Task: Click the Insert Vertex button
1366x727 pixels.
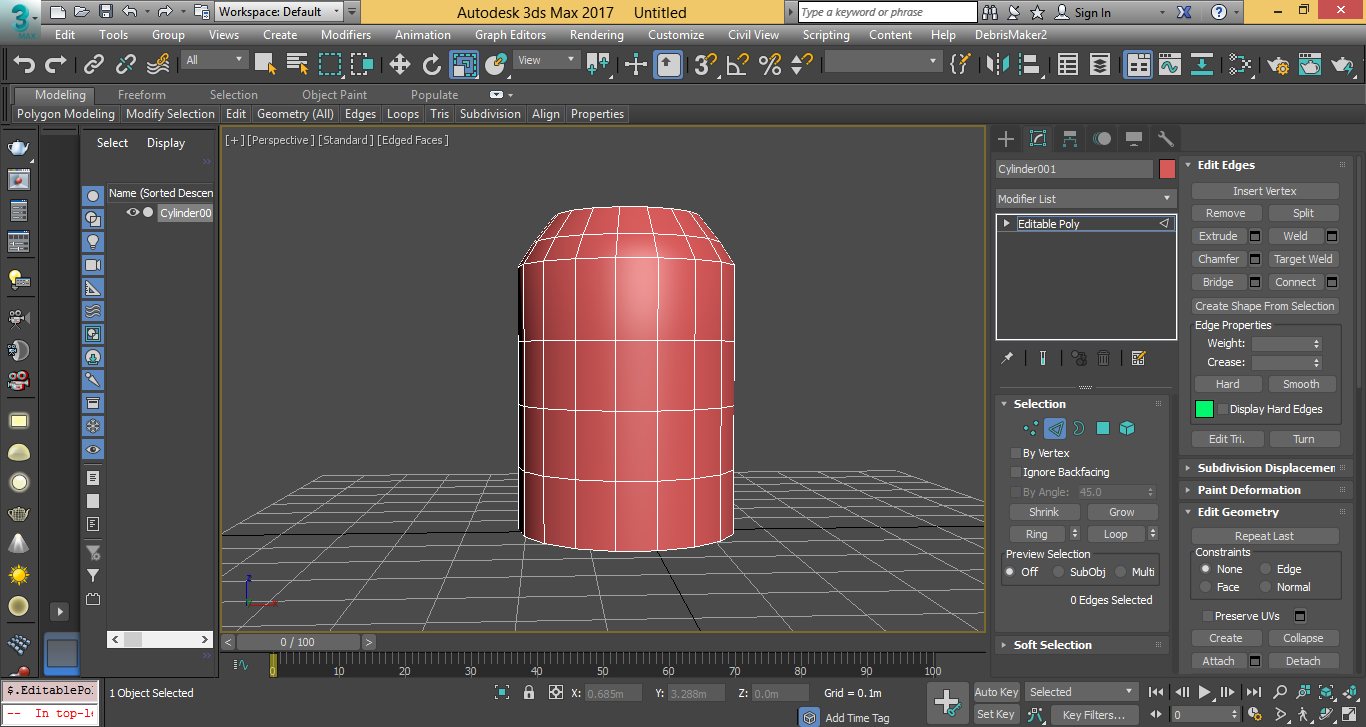Action: click(1265, 191)
